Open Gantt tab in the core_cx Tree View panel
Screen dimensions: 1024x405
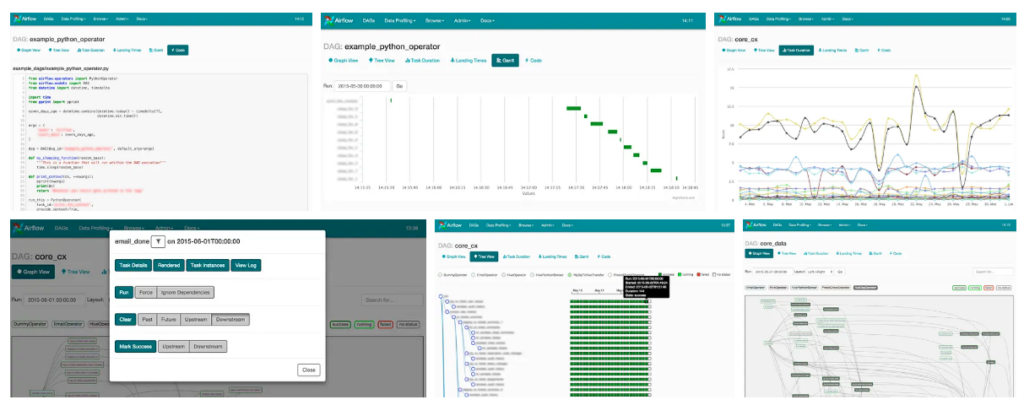(582, 257)
